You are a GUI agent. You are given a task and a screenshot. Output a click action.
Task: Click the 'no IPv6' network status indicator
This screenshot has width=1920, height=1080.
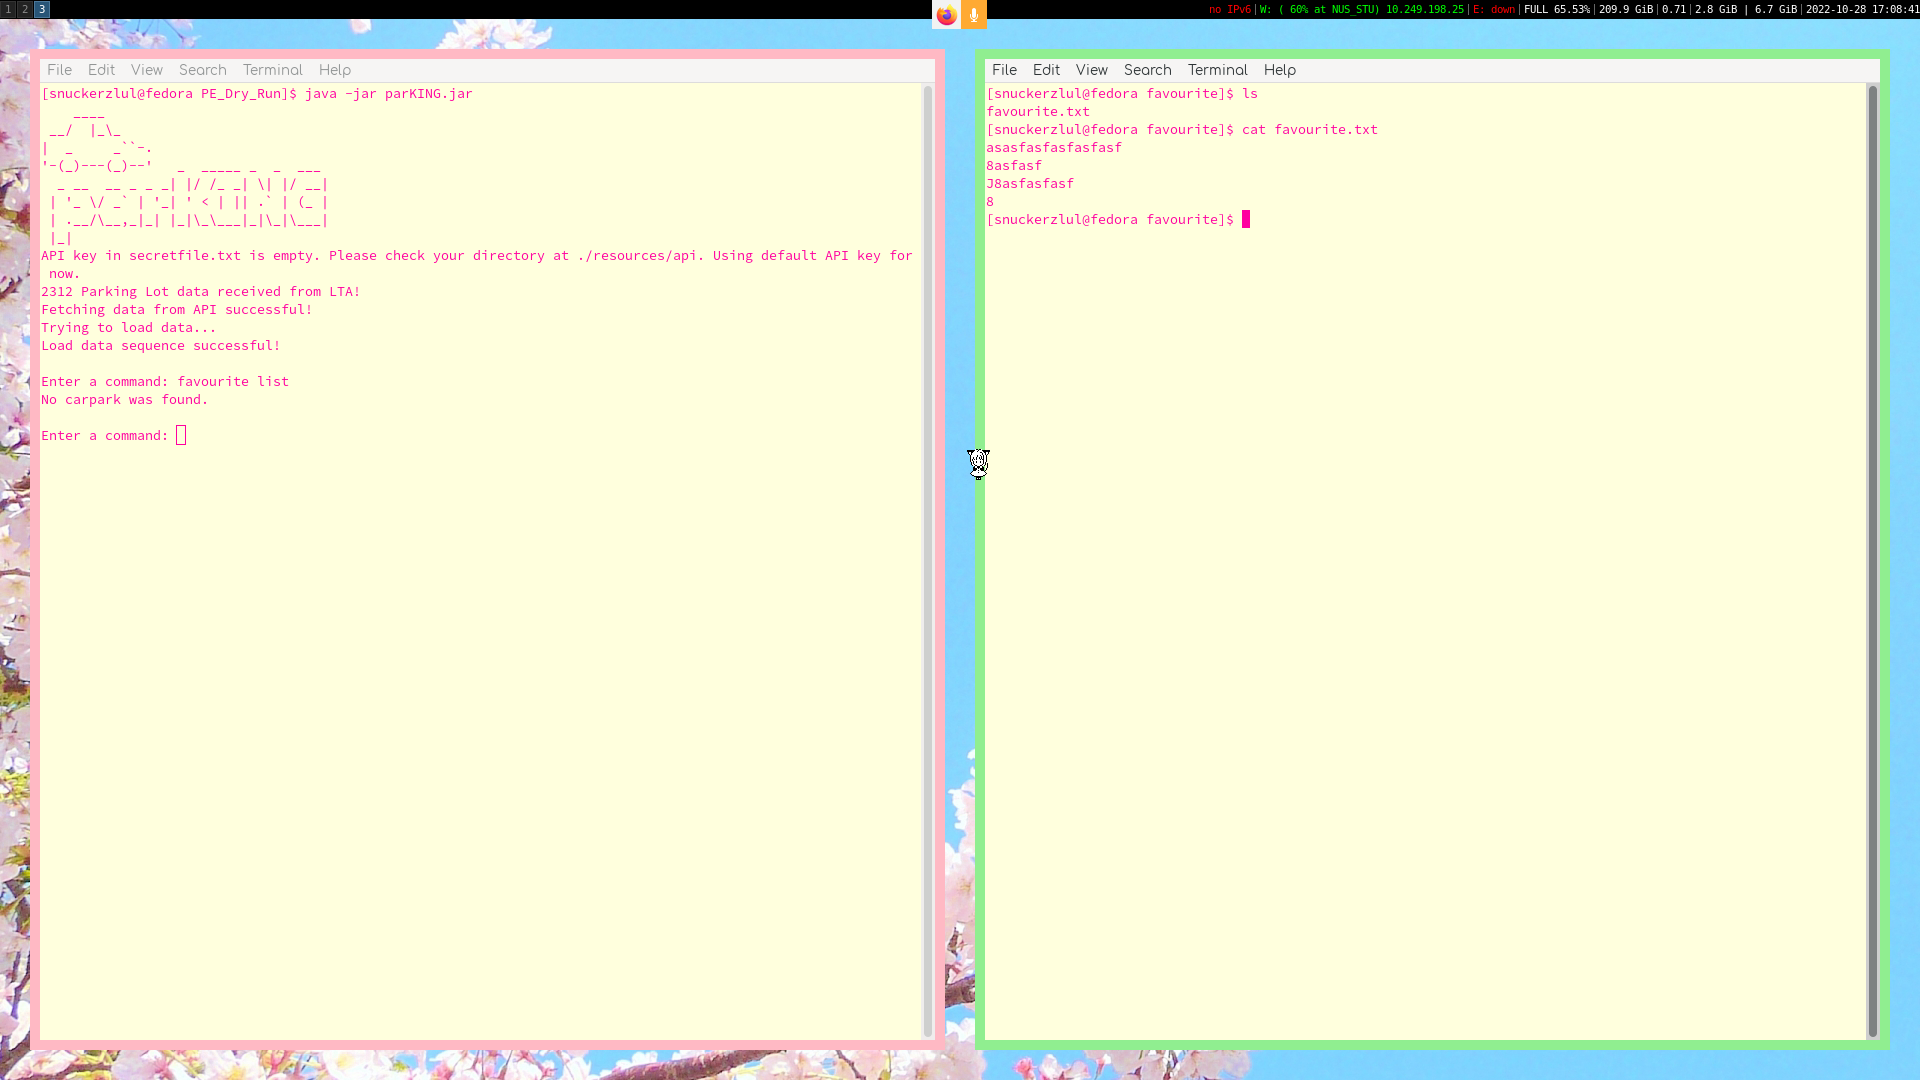pyautogui.click(x=1229, y=9)
